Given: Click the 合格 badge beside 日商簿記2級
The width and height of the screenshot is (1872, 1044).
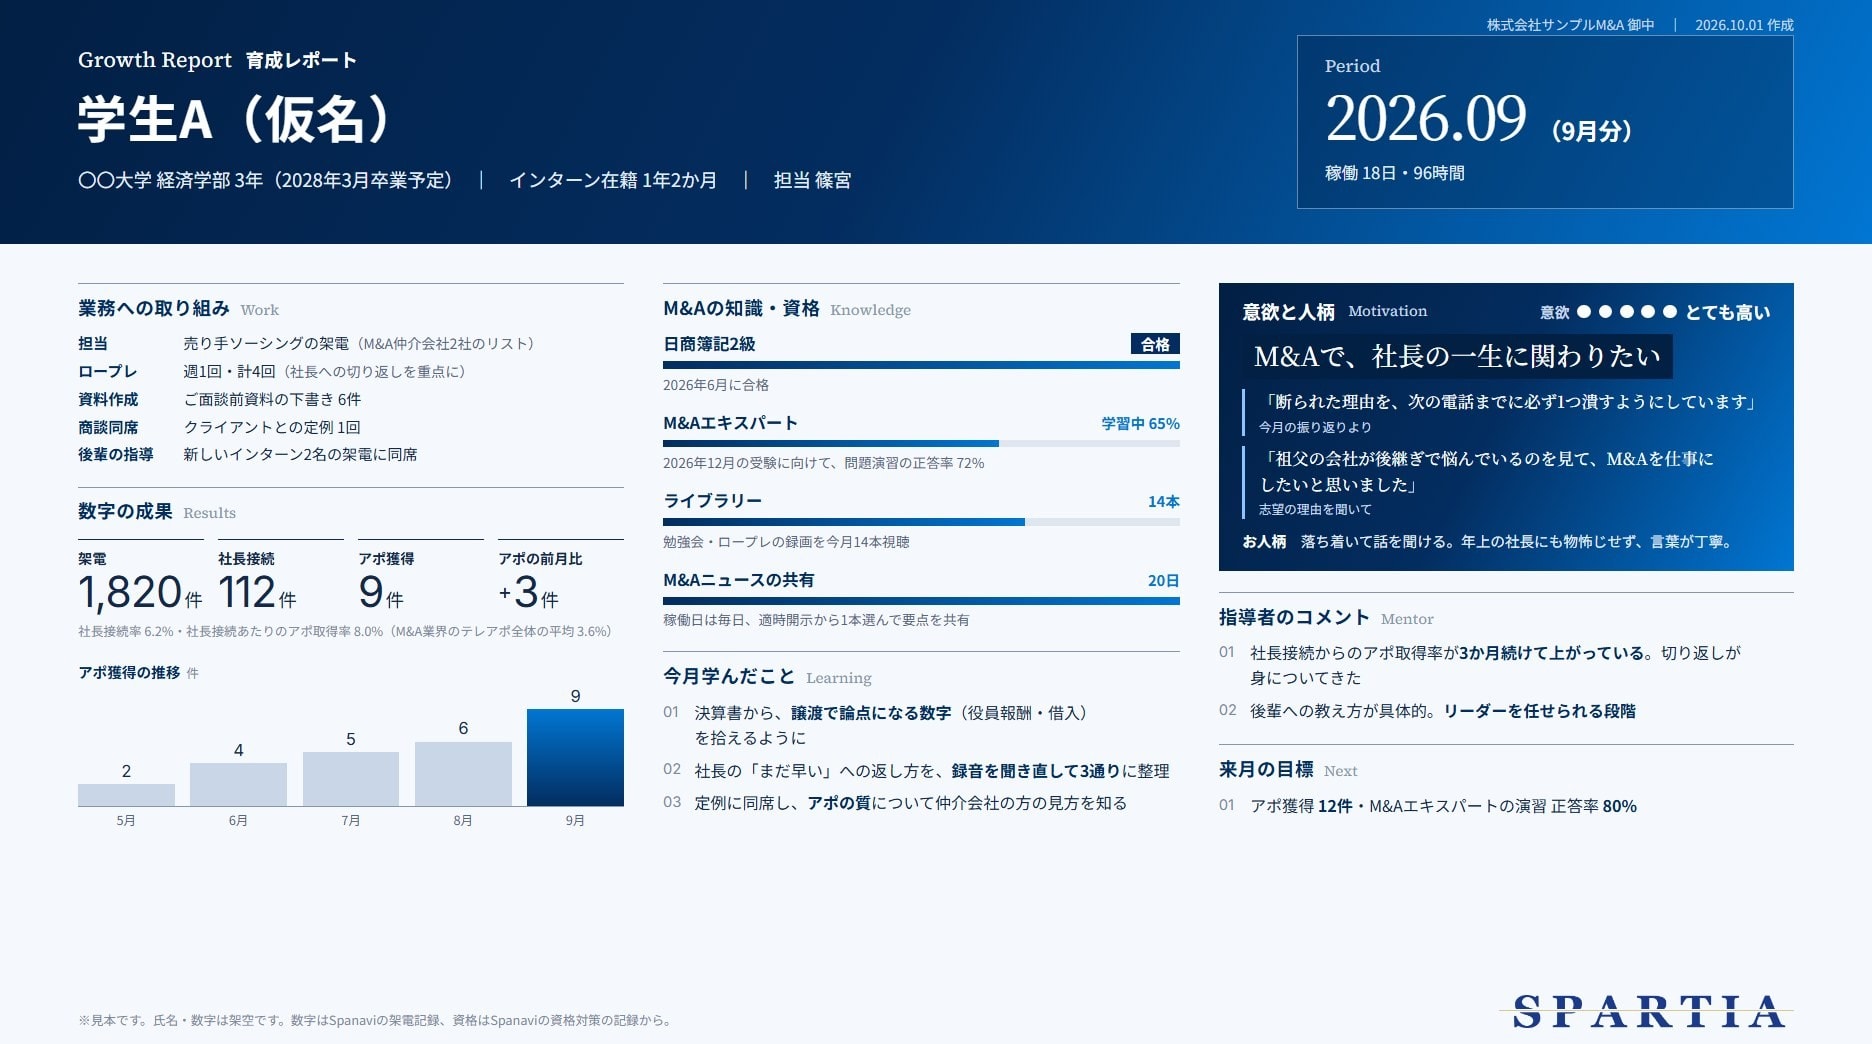Looking at the screenshot, I should [x=1155, y=344].
